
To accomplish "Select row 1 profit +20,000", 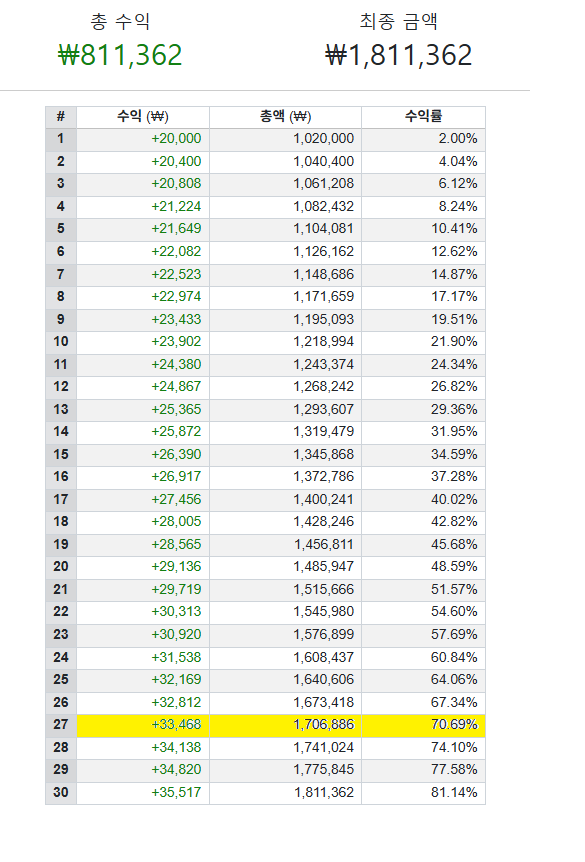I will [176, 139].
